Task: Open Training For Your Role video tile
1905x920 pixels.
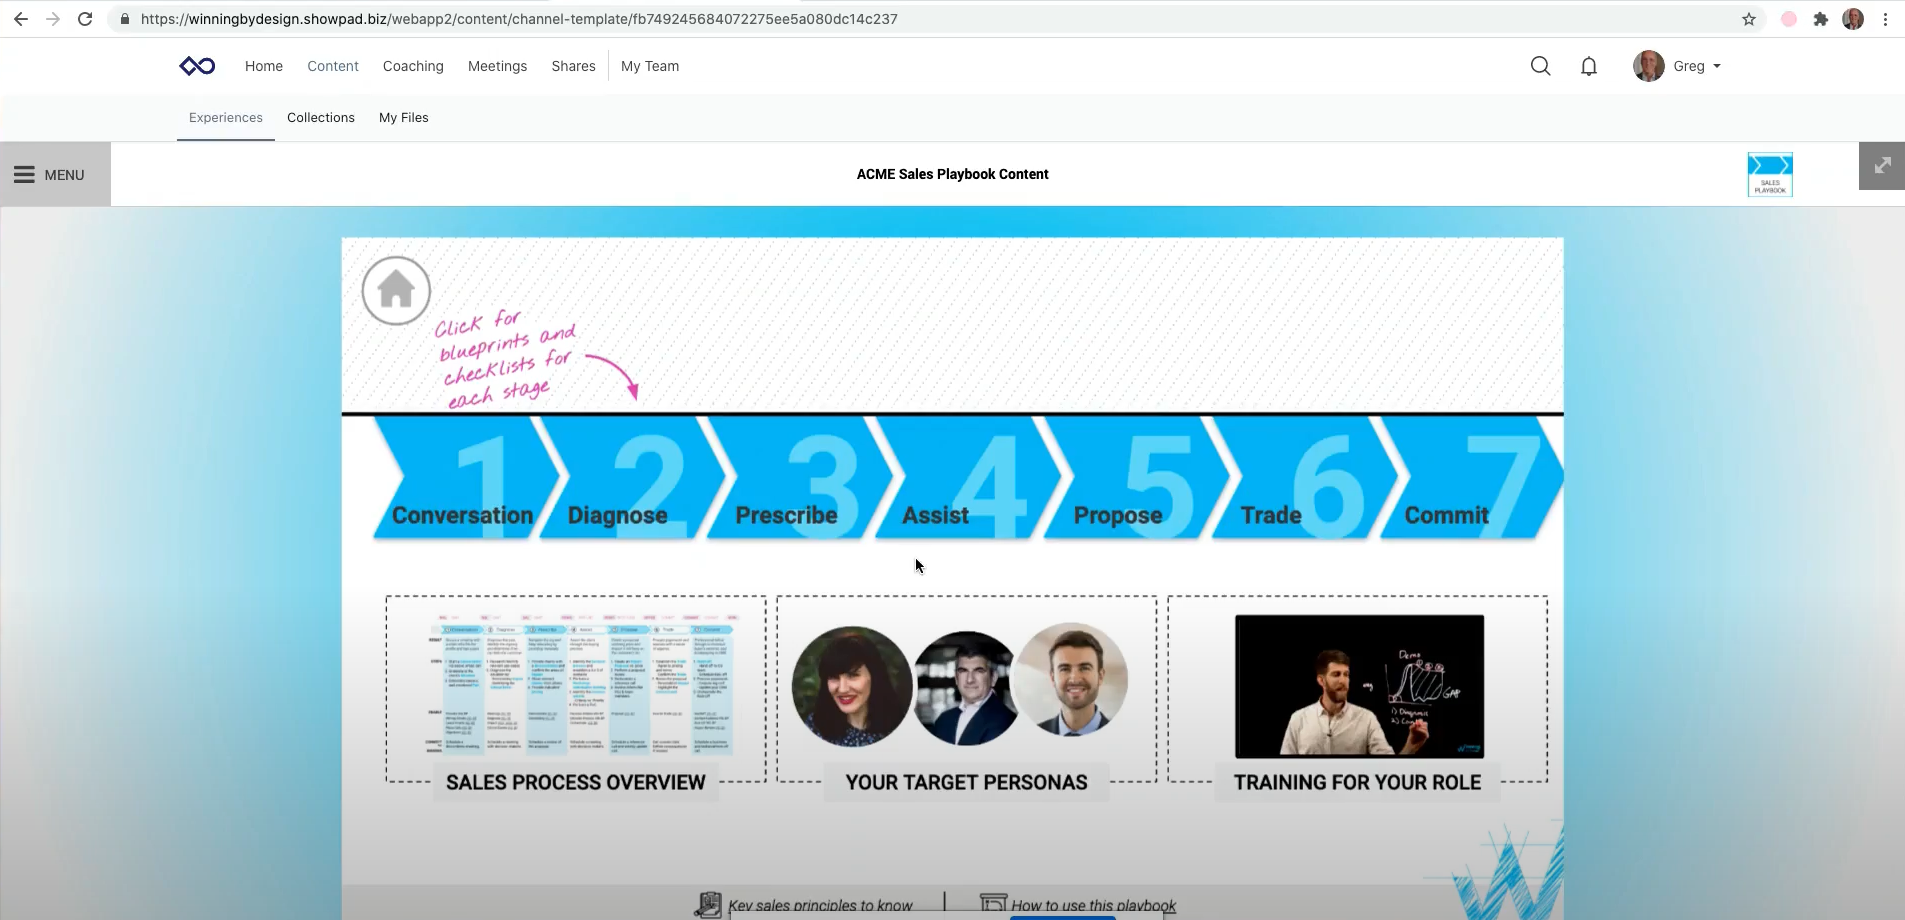Action: [x=1358, y=688]
